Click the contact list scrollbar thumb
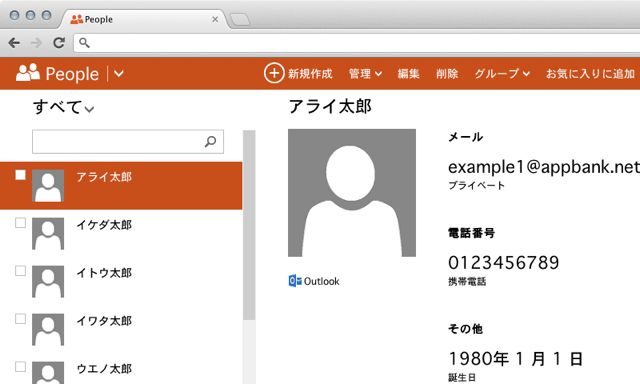 click(x=249, y=225)
